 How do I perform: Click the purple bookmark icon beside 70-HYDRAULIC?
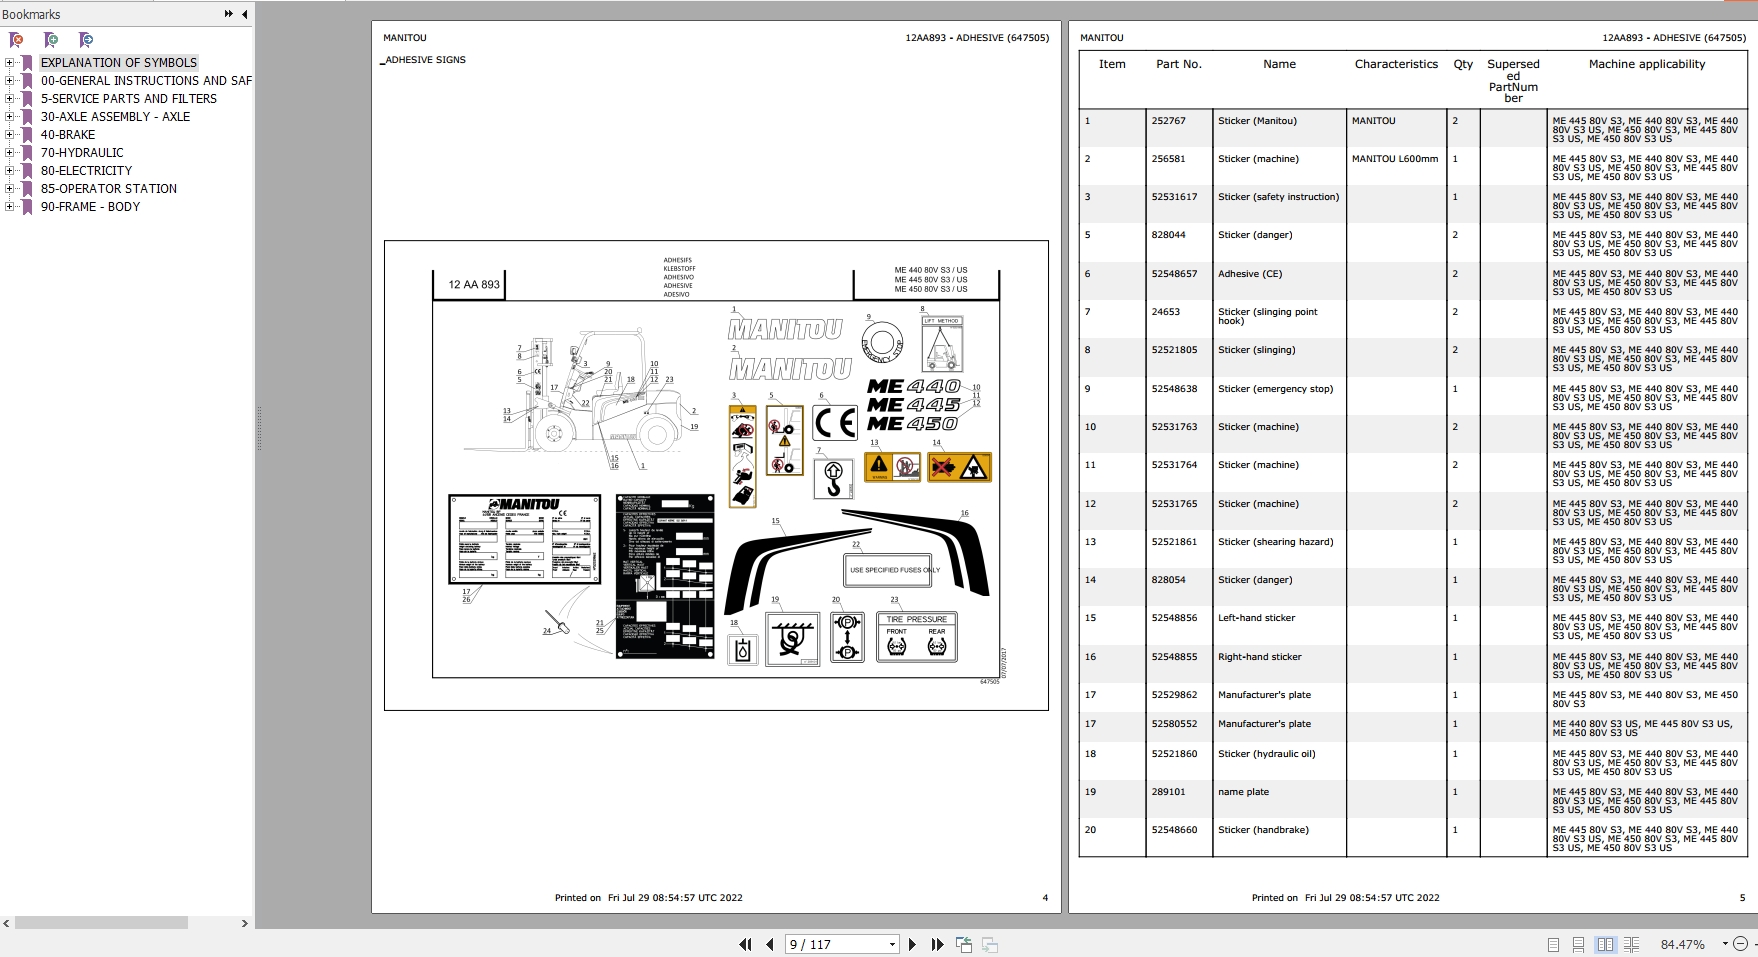pyautogui.click(x=27, y=152)
